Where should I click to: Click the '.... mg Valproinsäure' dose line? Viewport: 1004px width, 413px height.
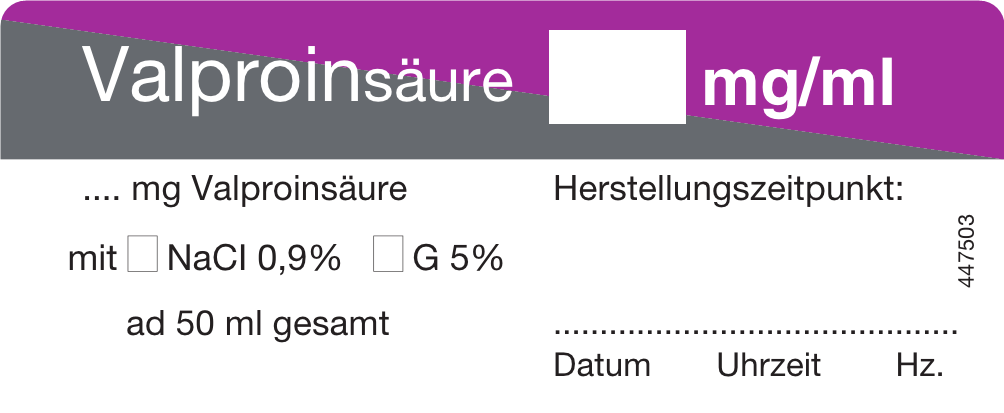coord(245,189)
